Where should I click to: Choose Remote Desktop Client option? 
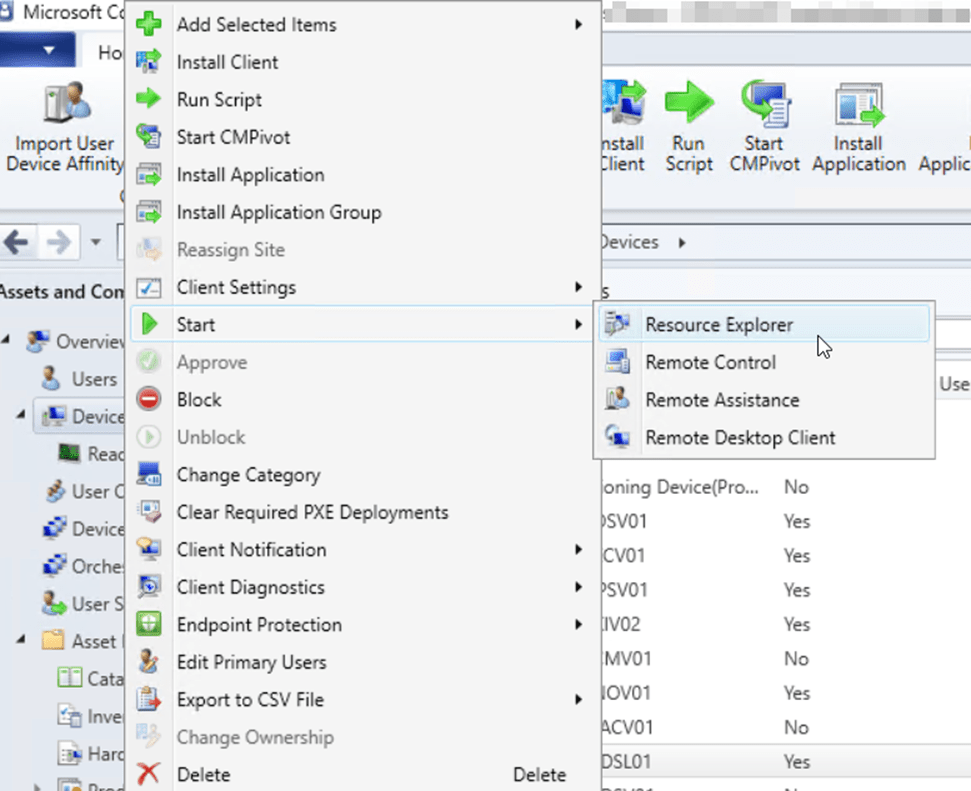click(x=740, y=438)
